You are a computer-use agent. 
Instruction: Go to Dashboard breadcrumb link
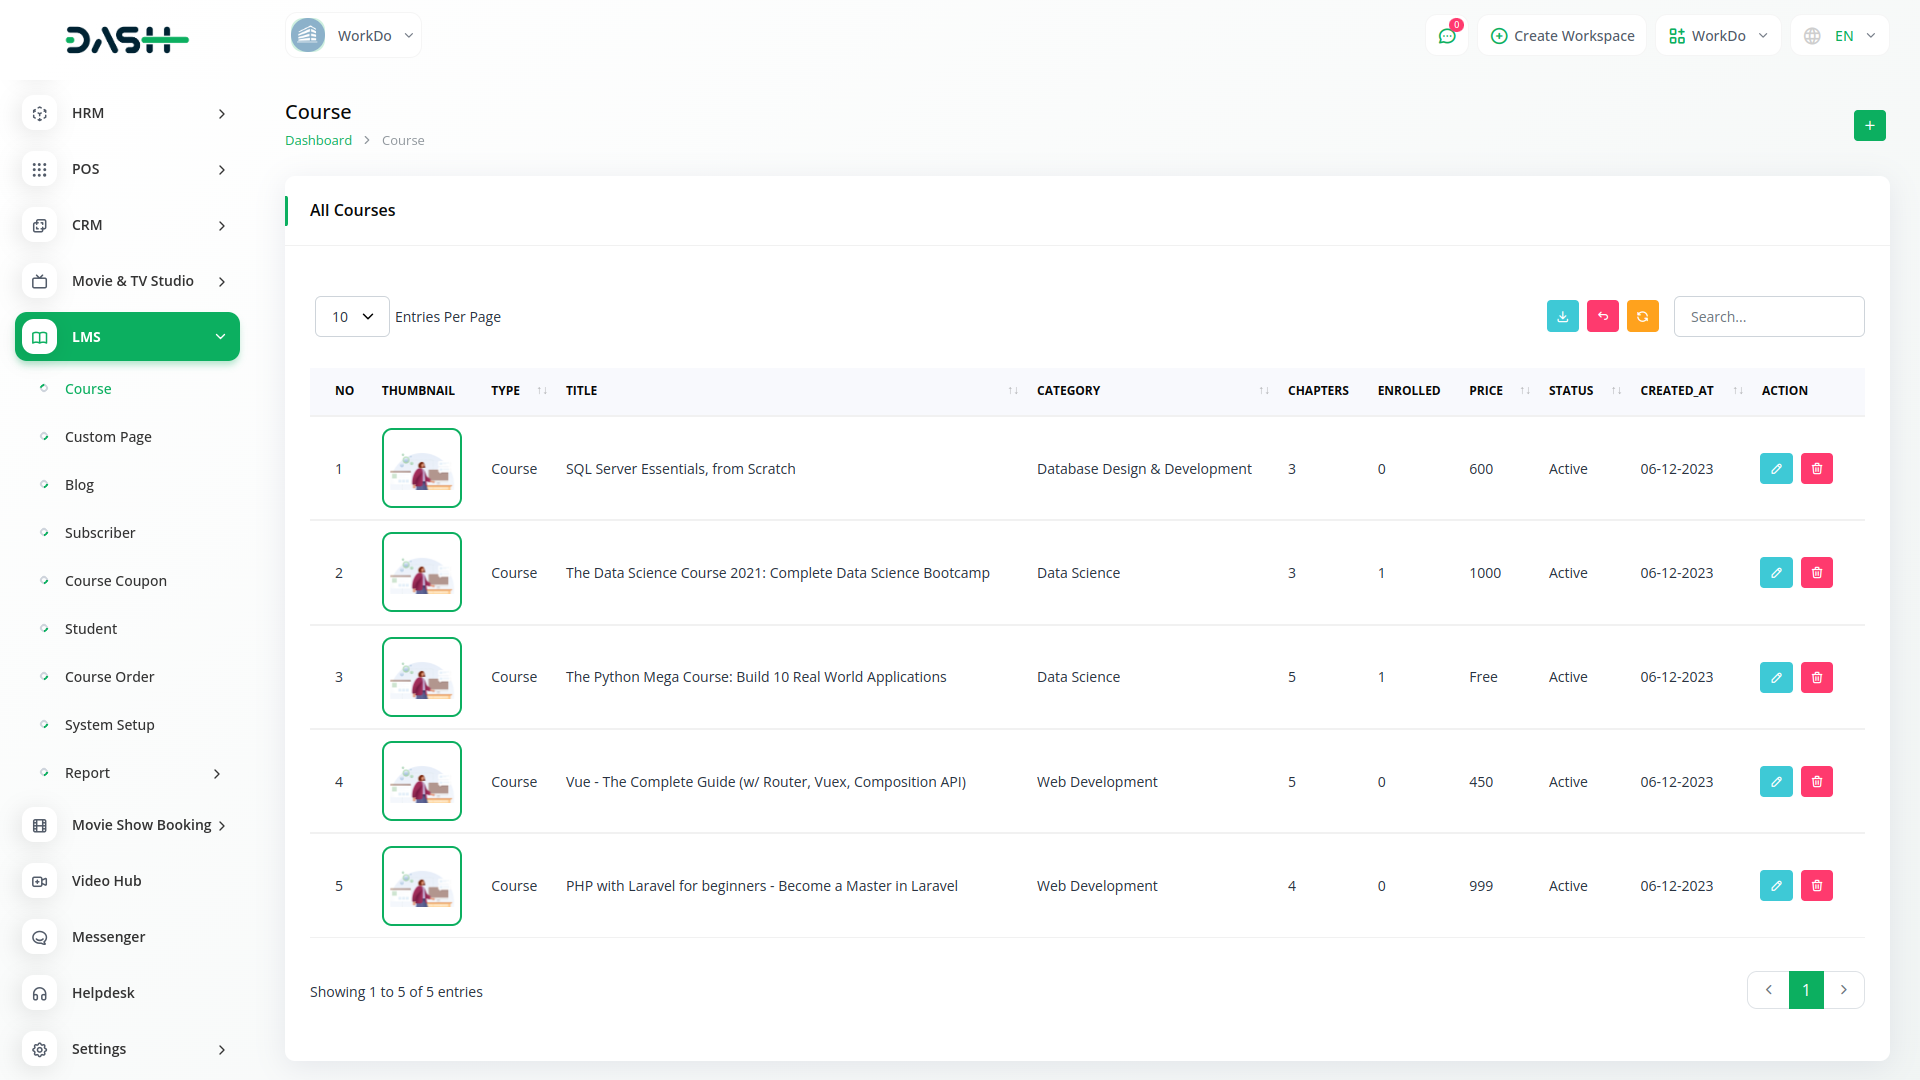pos(318,141)
